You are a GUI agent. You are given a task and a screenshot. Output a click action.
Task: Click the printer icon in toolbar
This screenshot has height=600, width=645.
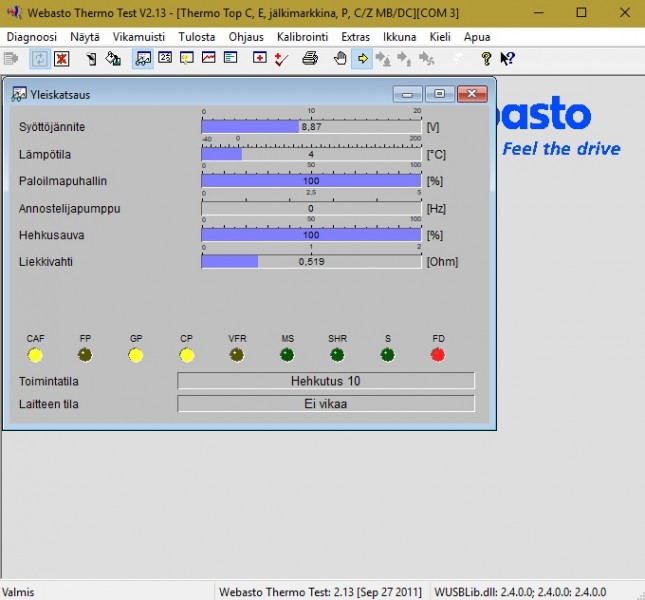[310, 59]
